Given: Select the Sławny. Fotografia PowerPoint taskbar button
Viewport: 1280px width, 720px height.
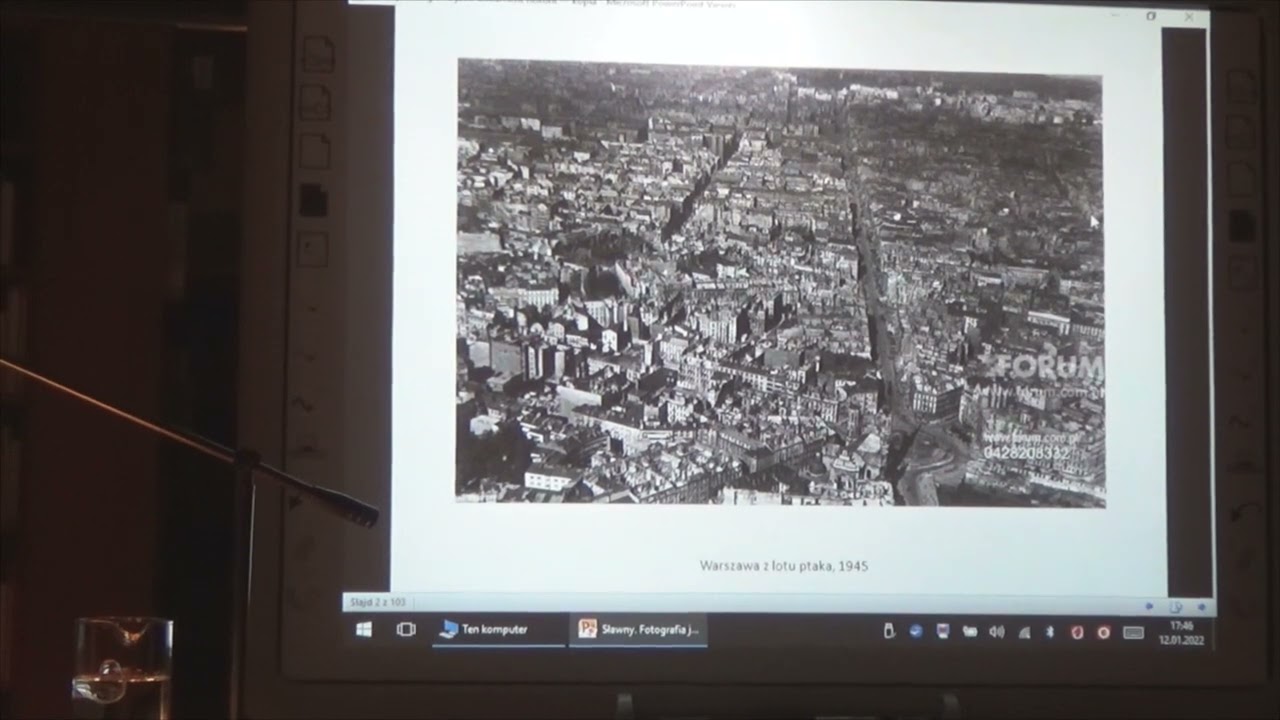Looking at the screenshot, I should pos(639,630).
